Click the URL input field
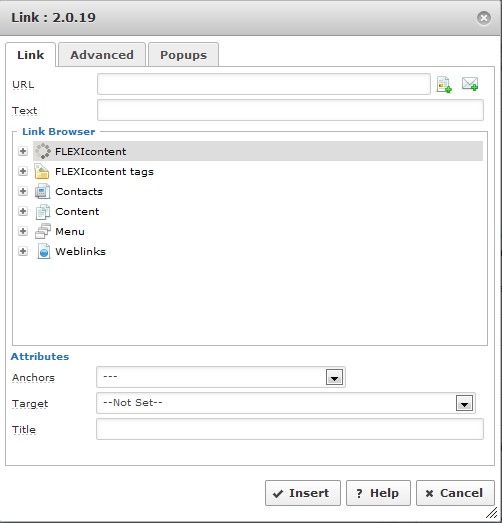This screenshot has height=523, width=502. click(x=264, y=84)
